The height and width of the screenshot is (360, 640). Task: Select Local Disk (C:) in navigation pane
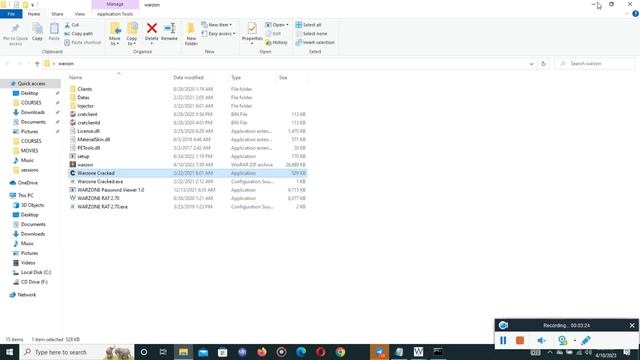click(36, 272)
